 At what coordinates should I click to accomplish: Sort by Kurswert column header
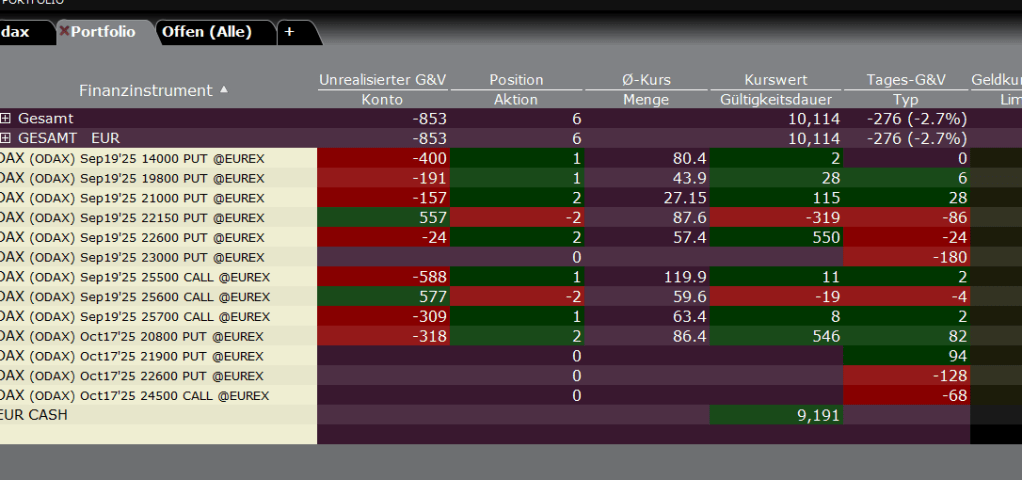pos(776,80)
